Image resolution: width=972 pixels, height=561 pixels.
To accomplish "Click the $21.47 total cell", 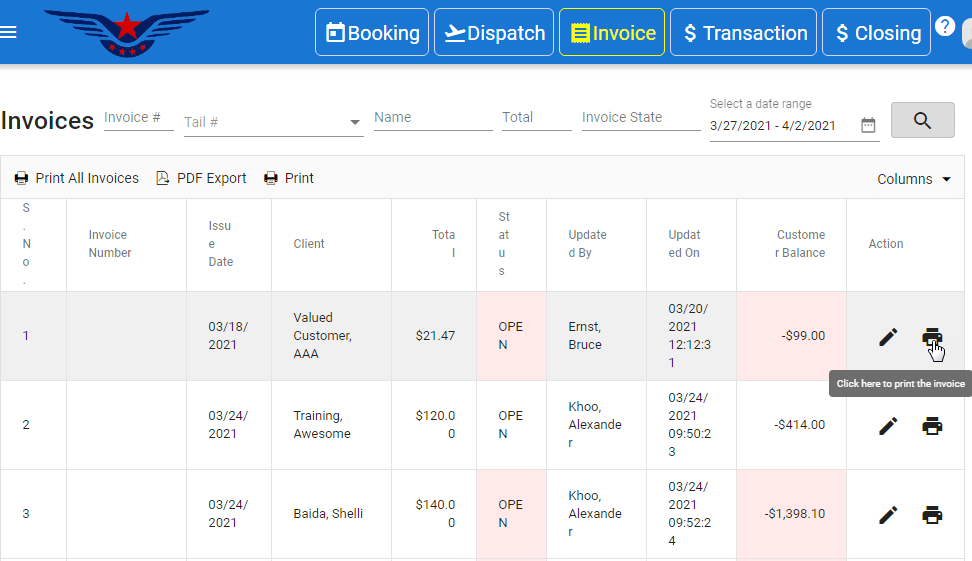I will coord(435,335).
